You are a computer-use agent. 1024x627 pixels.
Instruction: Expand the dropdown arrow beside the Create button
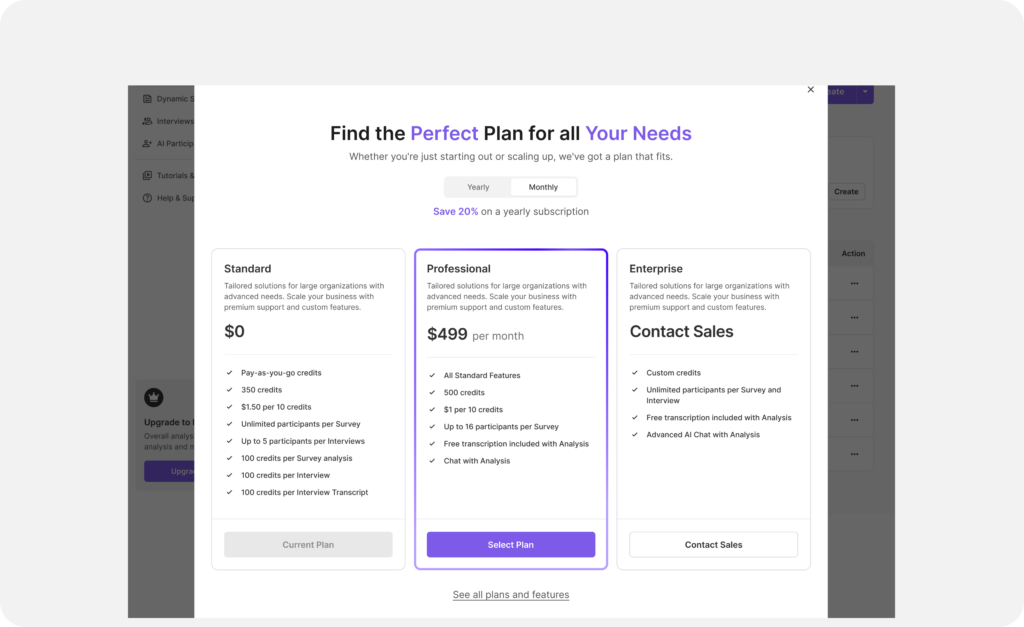(865, 92)
